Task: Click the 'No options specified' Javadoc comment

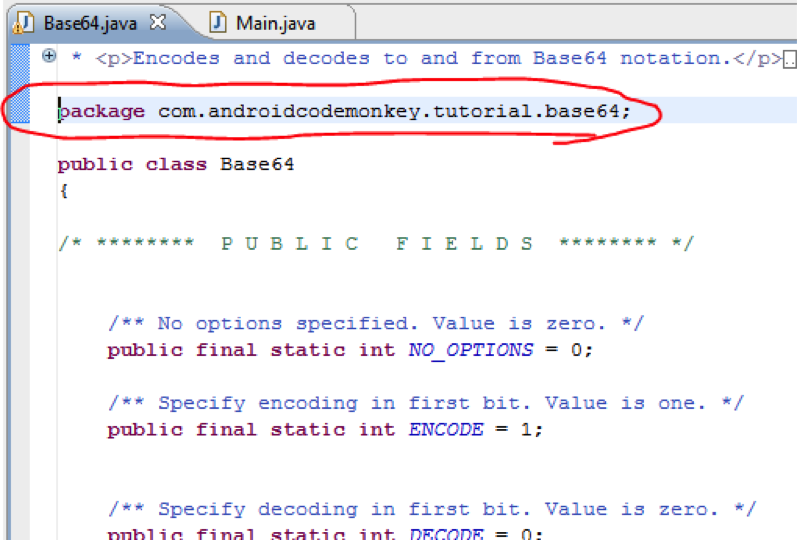Action: (x=376, y=323)
